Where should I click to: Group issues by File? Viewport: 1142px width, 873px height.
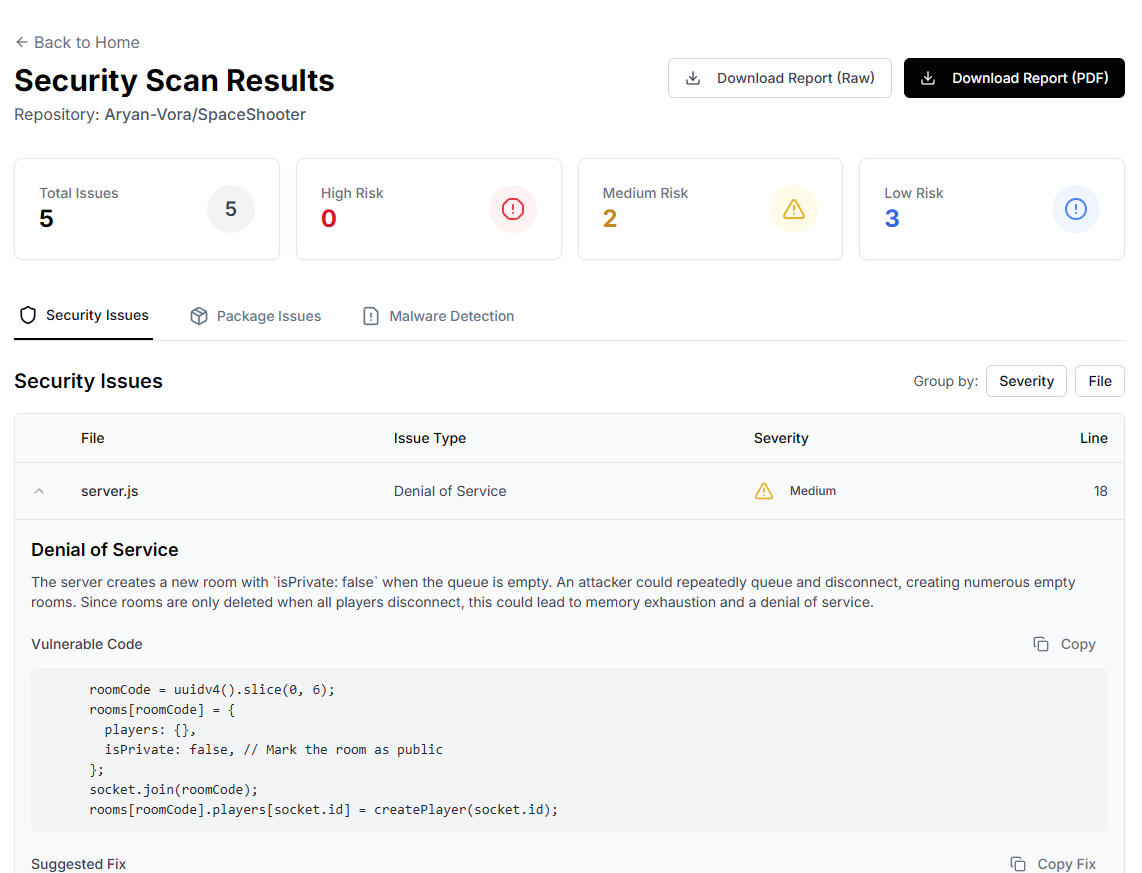coord(1100,381)
